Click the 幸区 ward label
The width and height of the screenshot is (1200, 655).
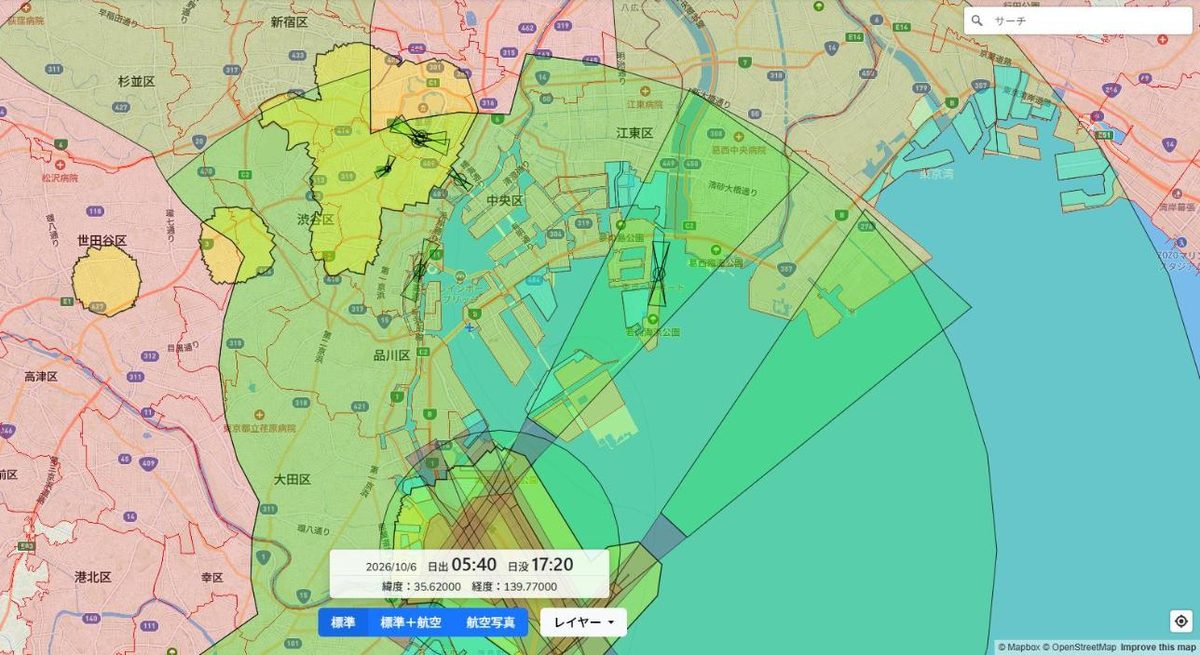point(212,577)
